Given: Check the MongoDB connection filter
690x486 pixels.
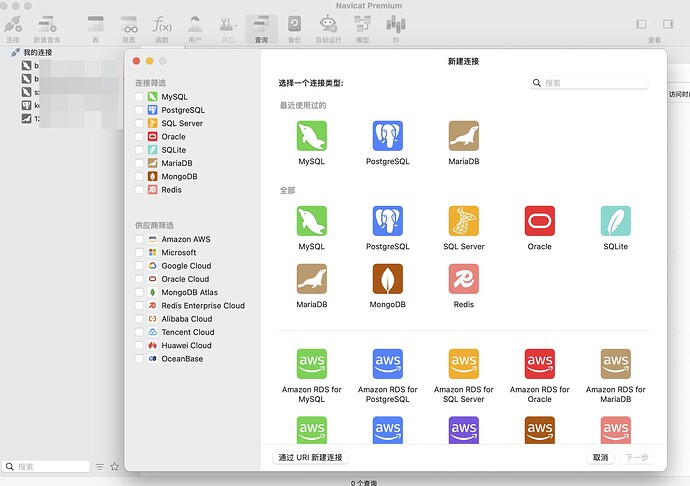Looking at the screenshot, I should pos(139,177).
